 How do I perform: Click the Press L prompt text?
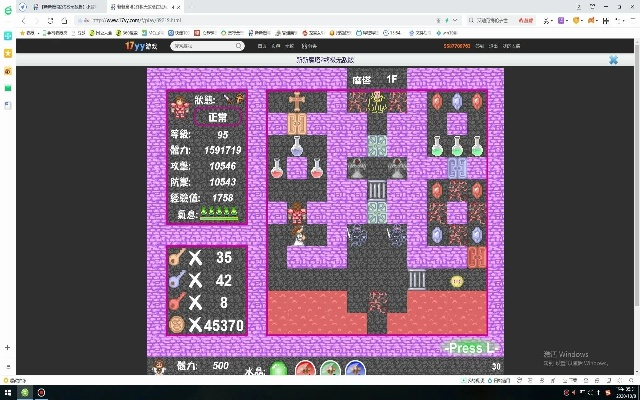471,347
